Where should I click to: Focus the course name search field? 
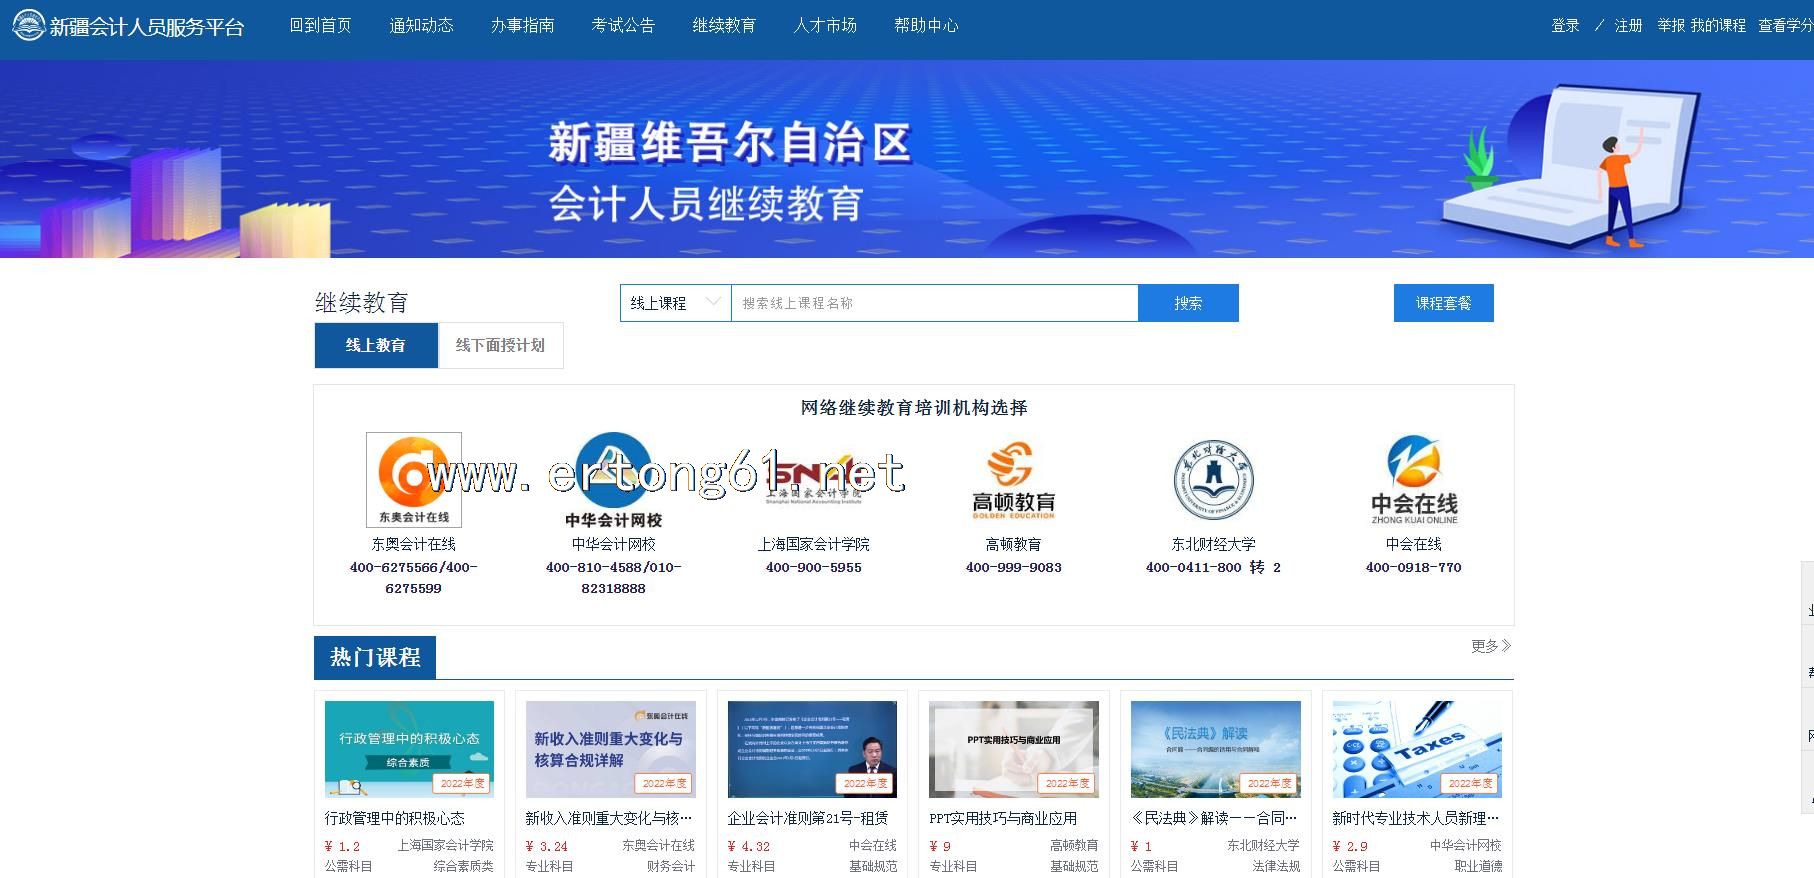934,303
